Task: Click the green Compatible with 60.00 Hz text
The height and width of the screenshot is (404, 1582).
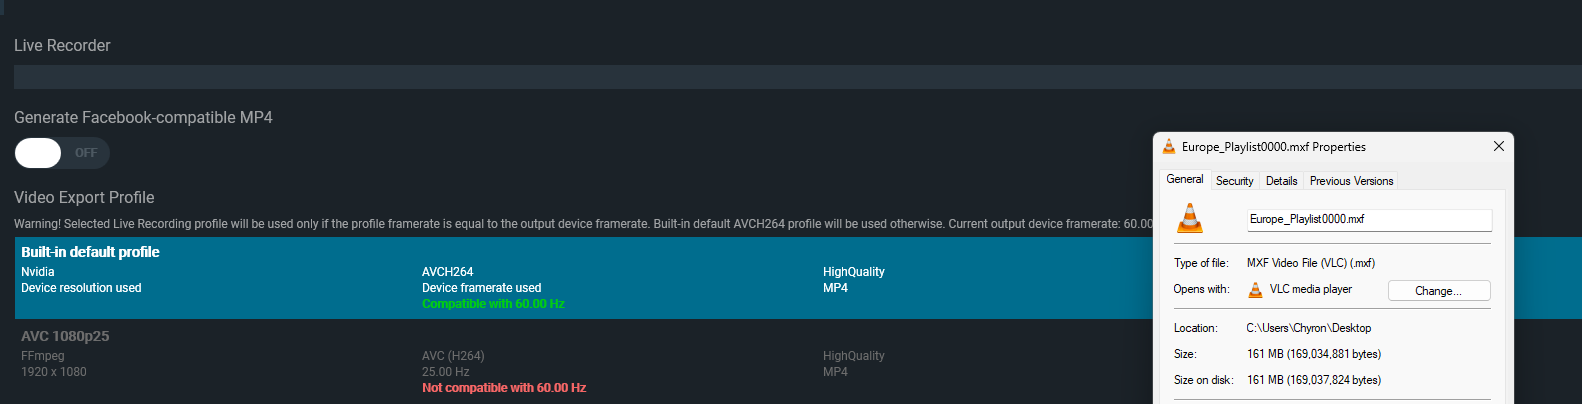Action: 493,304
